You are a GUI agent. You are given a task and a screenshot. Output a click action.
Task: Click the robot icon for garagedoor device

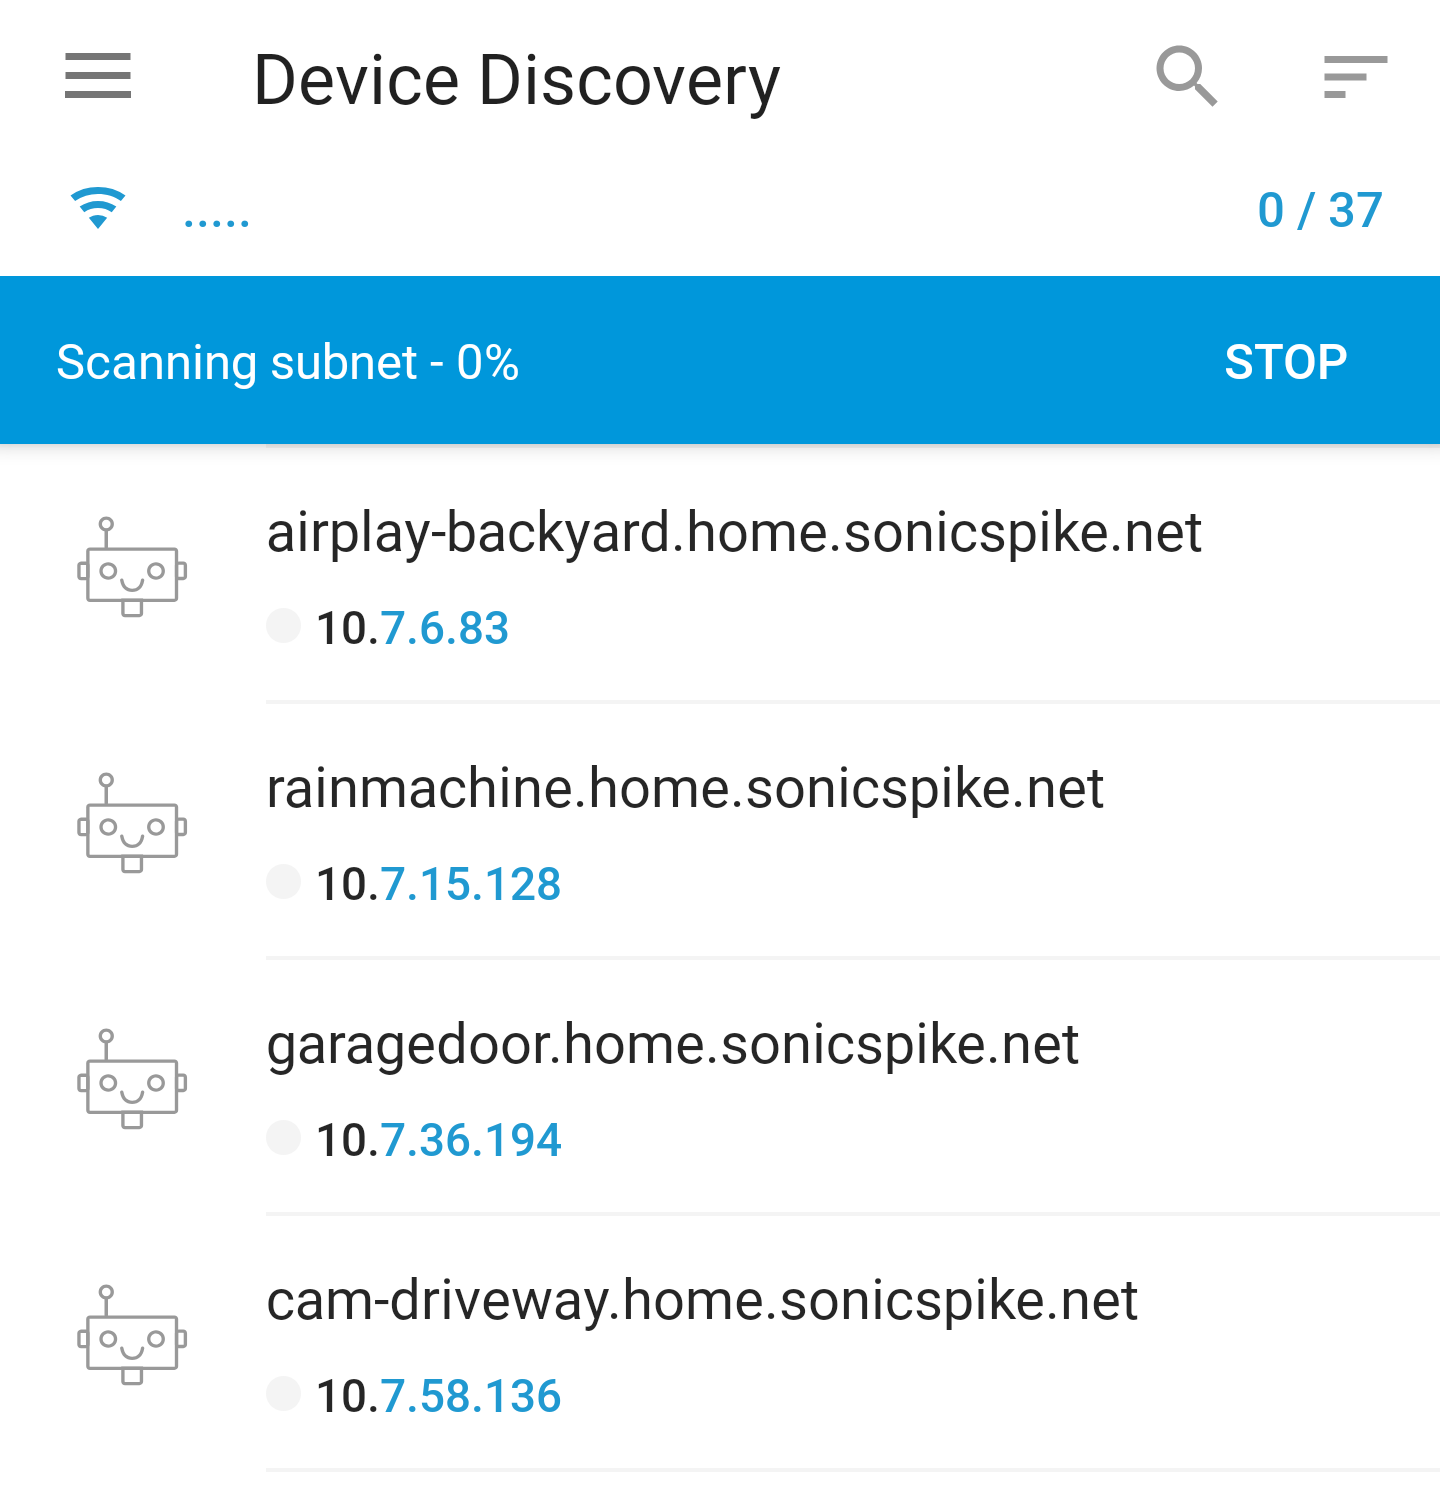tap(132, 1079)
